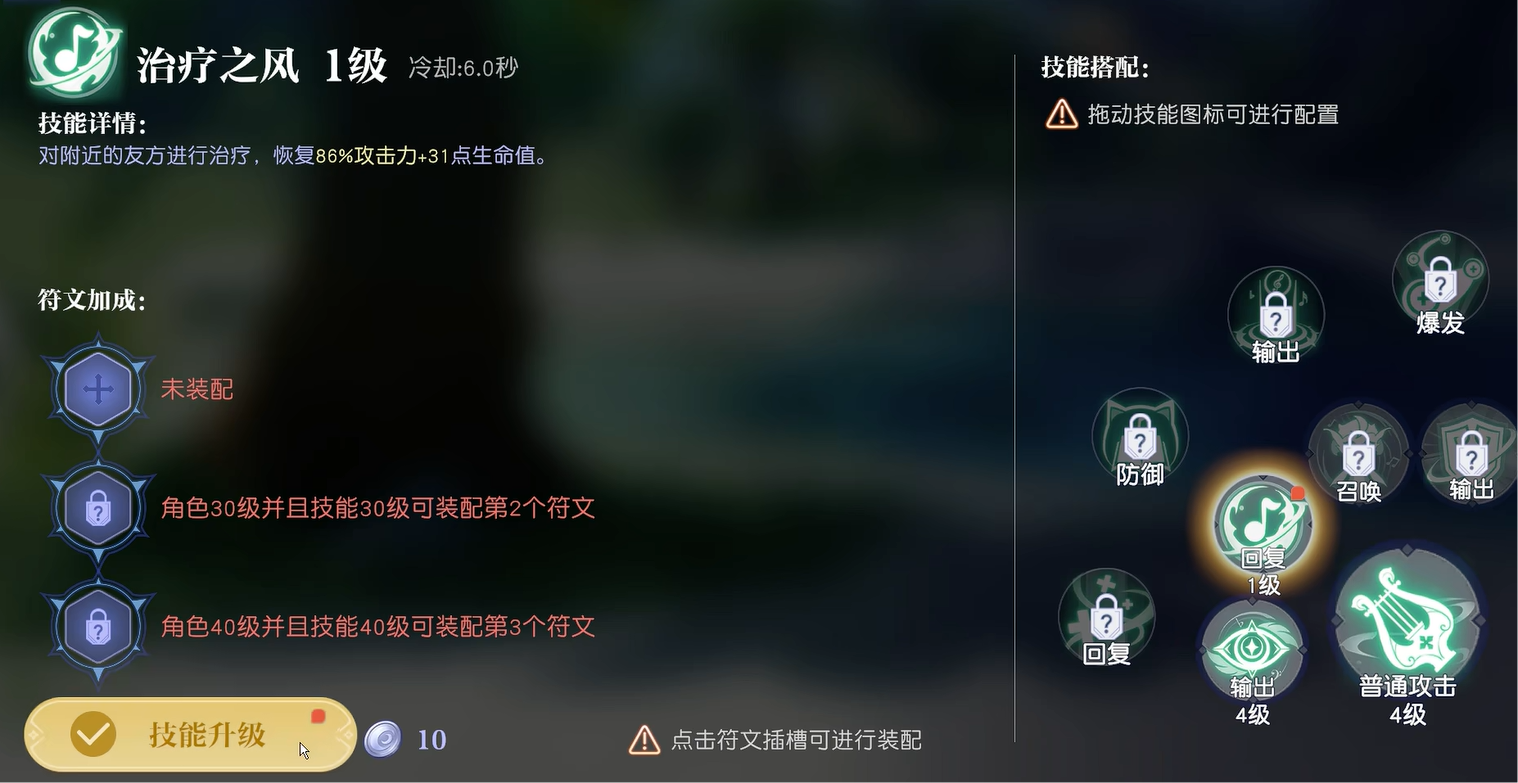The height and width of the screenshot is (783, 1518).
Task: Select the 输出 4级 eye skill icon
Action: click(1252, 652)
